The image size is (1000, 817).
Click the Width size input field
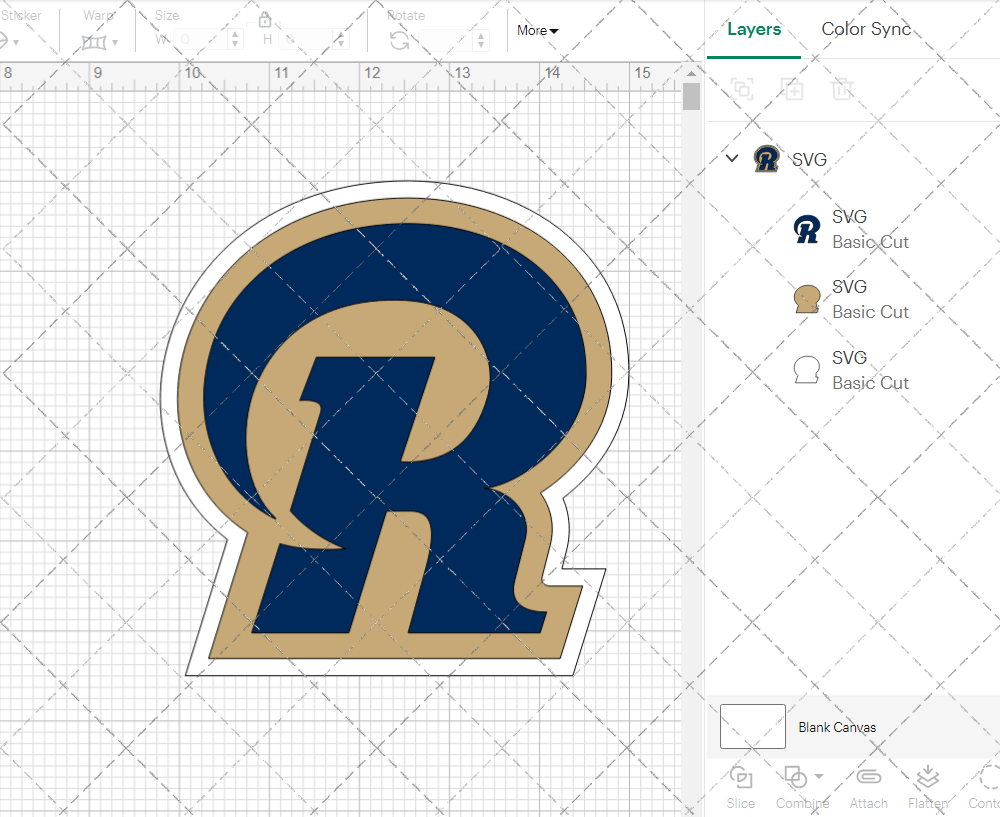coord(201,40)
